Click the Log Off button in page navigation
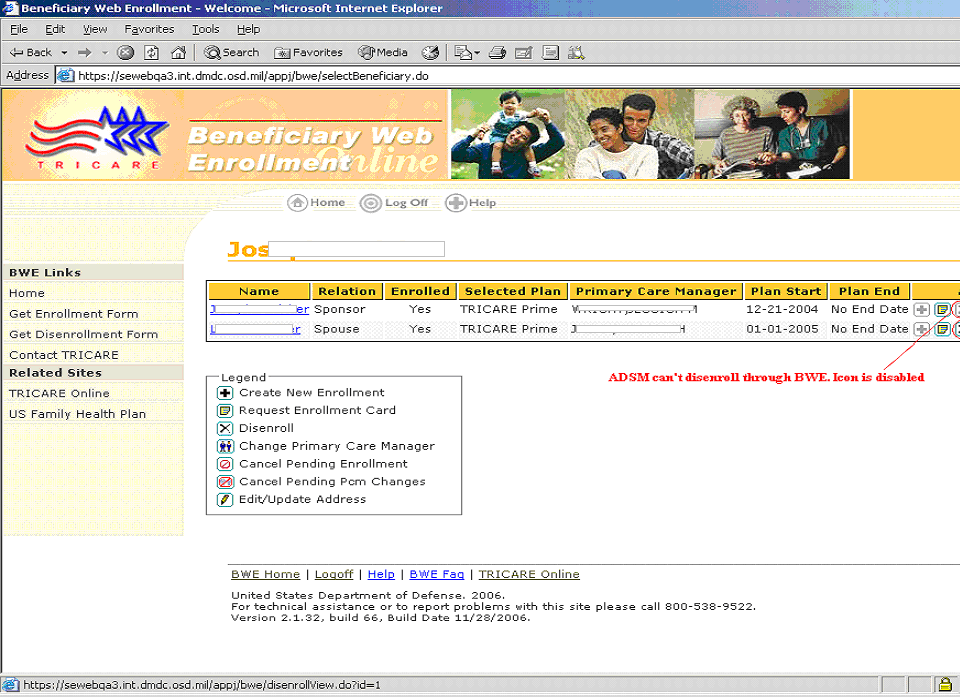Screen dimensions: 960x697 point(394,203)
